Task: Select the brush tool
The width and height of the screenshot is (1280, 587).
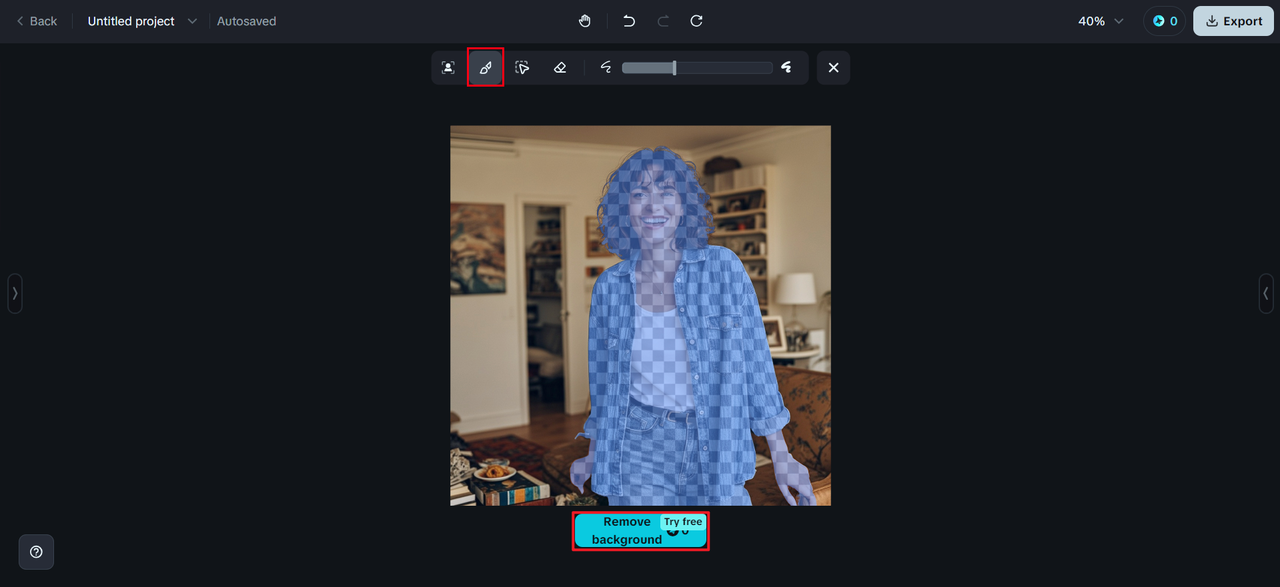Action: click(x=485, y=68)
